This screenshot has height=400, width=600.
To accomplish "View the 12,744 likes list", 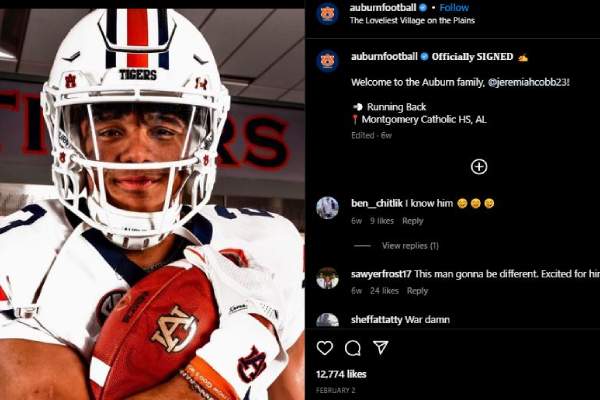I will 342,374.
